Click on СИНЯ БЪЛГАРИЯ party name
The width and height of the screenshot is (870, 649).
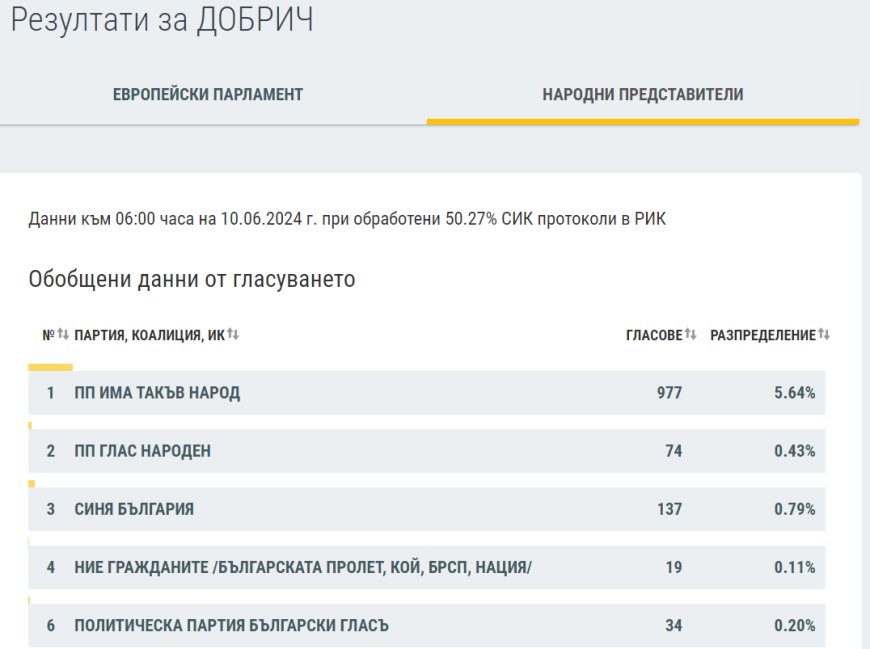point(134,510)
